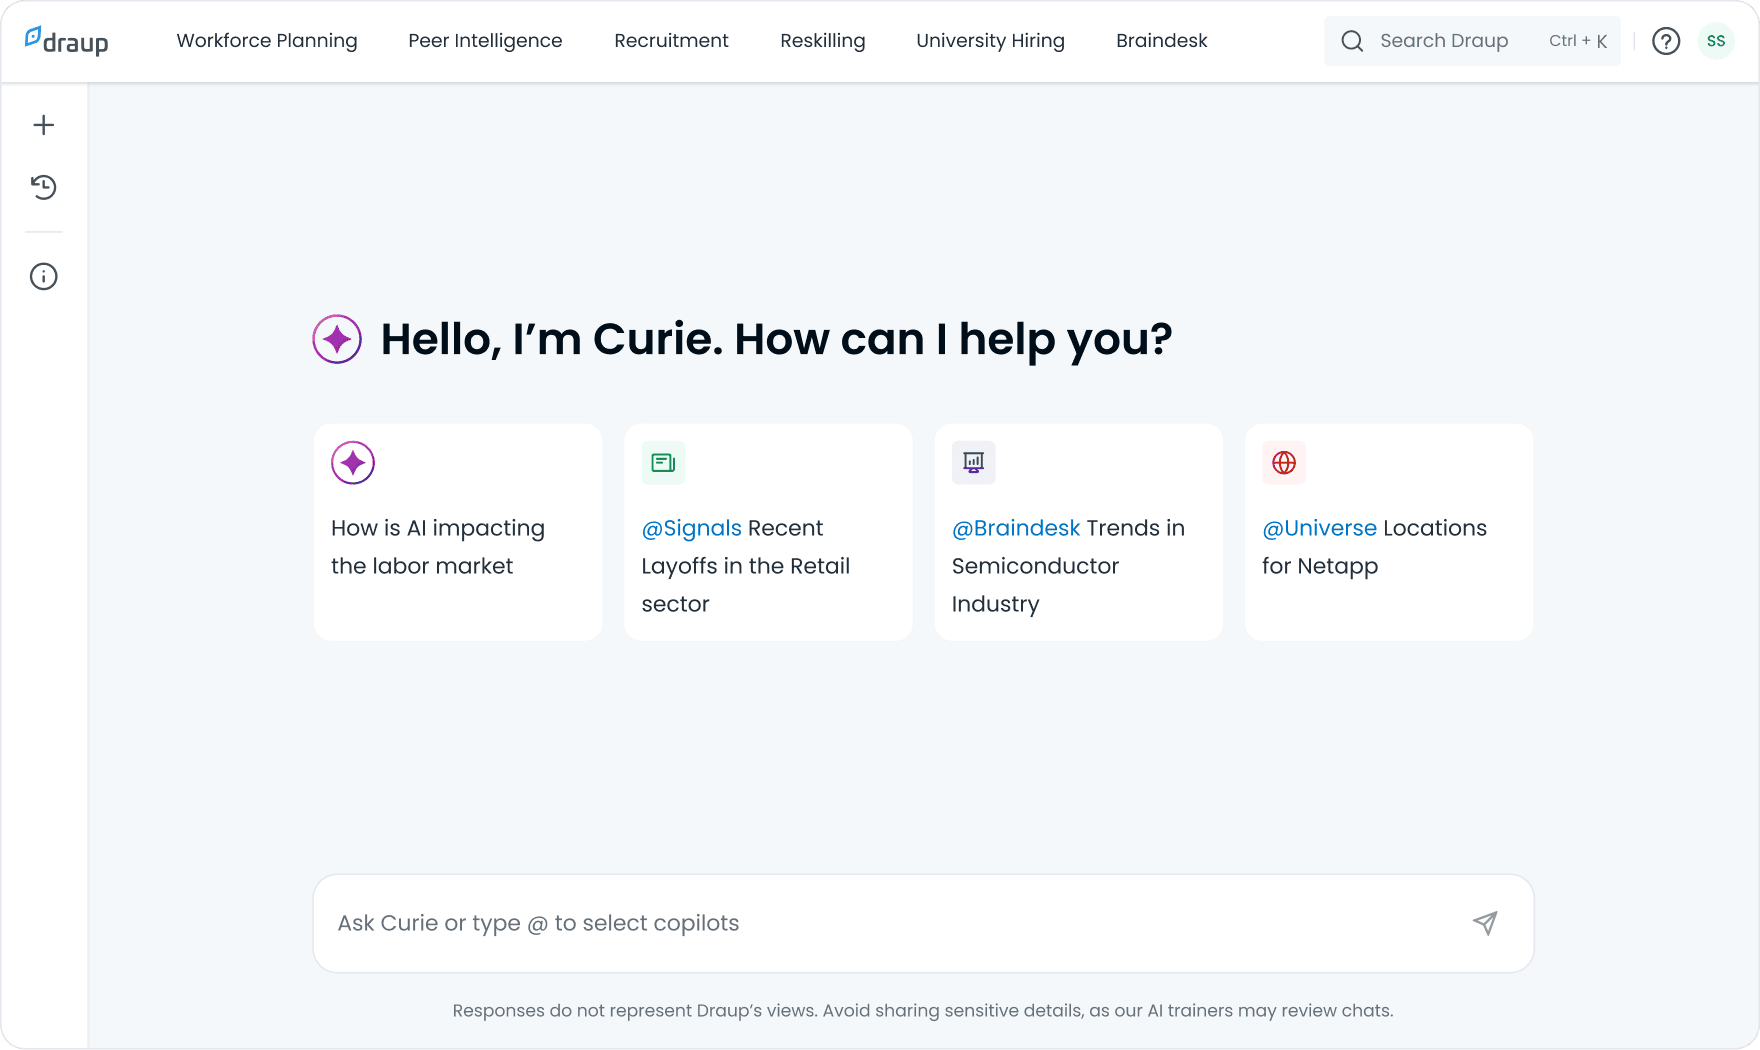Click the Ctrl + K shortcut hint
Image resolution: width=1760 pixels, height=1050 pixels.
[1578, 41]
